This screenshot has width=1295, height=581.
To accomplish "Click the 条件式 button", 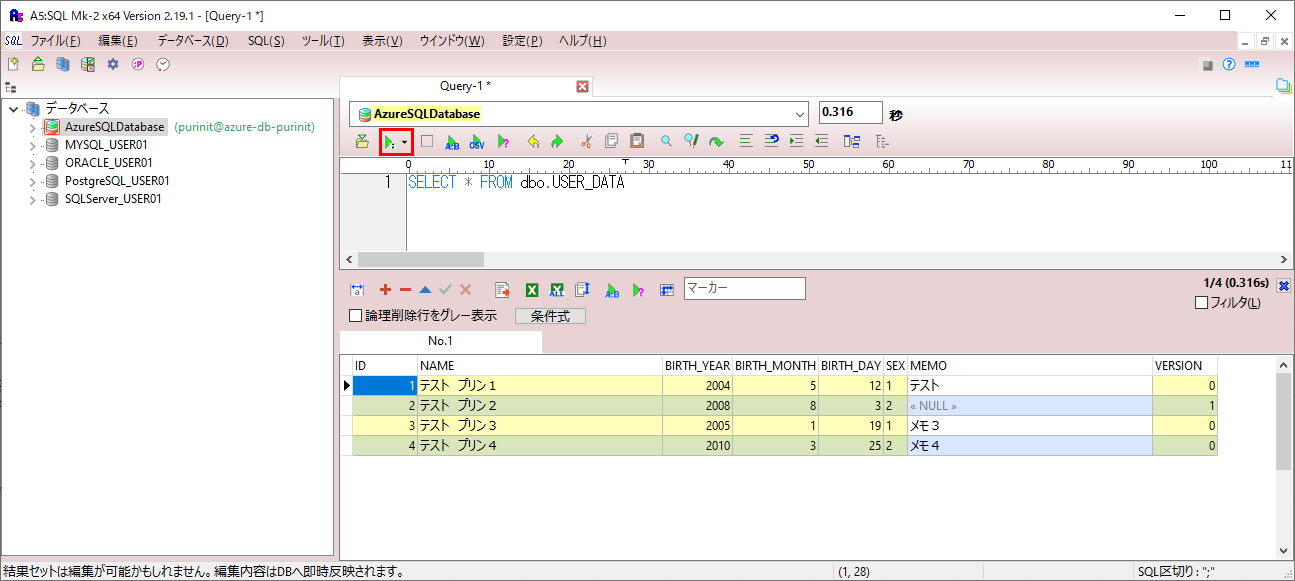I will pyautogui.click(x=550, y=316).
